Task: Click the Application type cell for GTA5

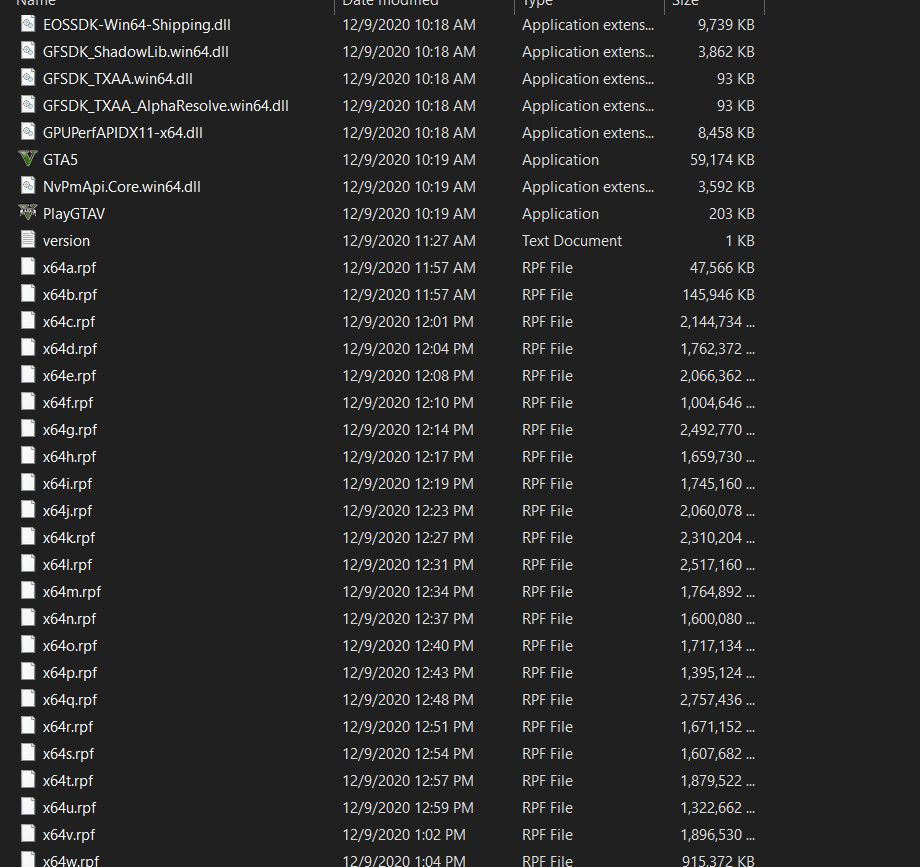Action: 560,160
